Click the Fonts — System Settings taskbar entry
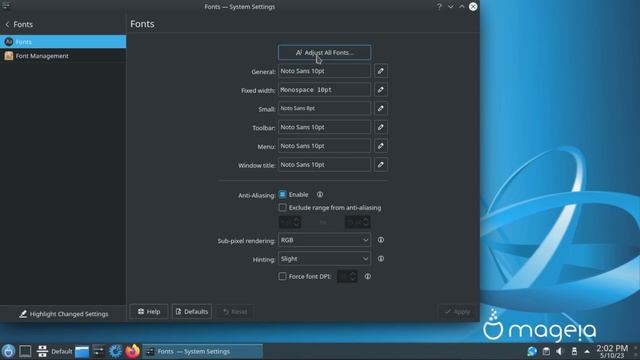Image resolution: width=640 pixels, height=360 pixels. pyautogui.click(x=203, y=351)
